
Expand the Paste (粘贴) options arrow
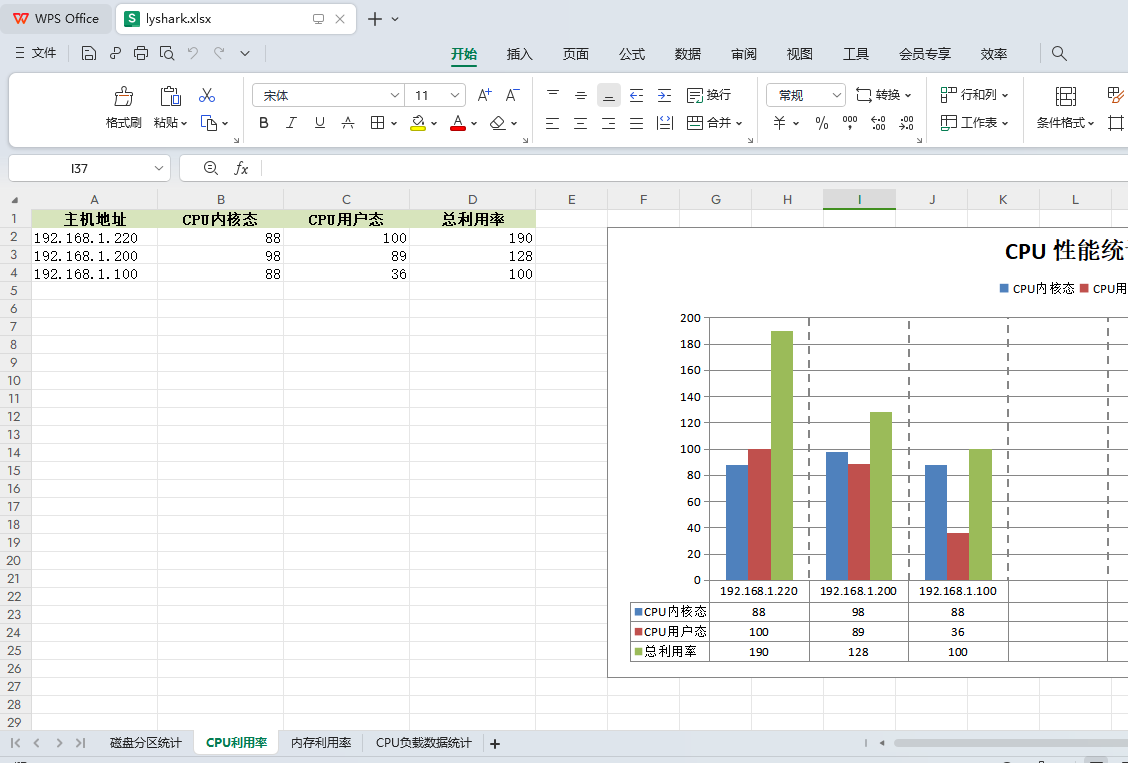tap(184, 124)
